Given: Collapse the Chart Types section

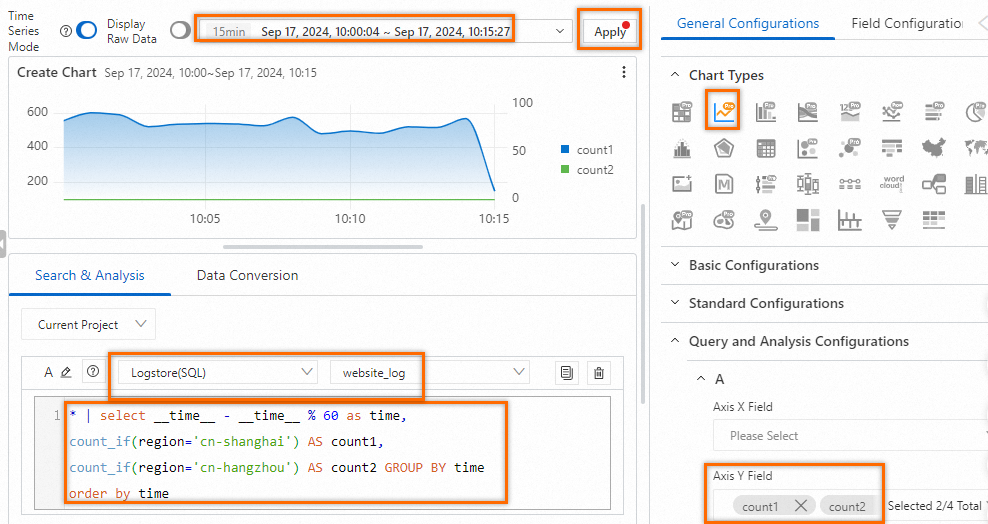Looking at the screenshot, I should pyautogui.click(x=675, y=74).
